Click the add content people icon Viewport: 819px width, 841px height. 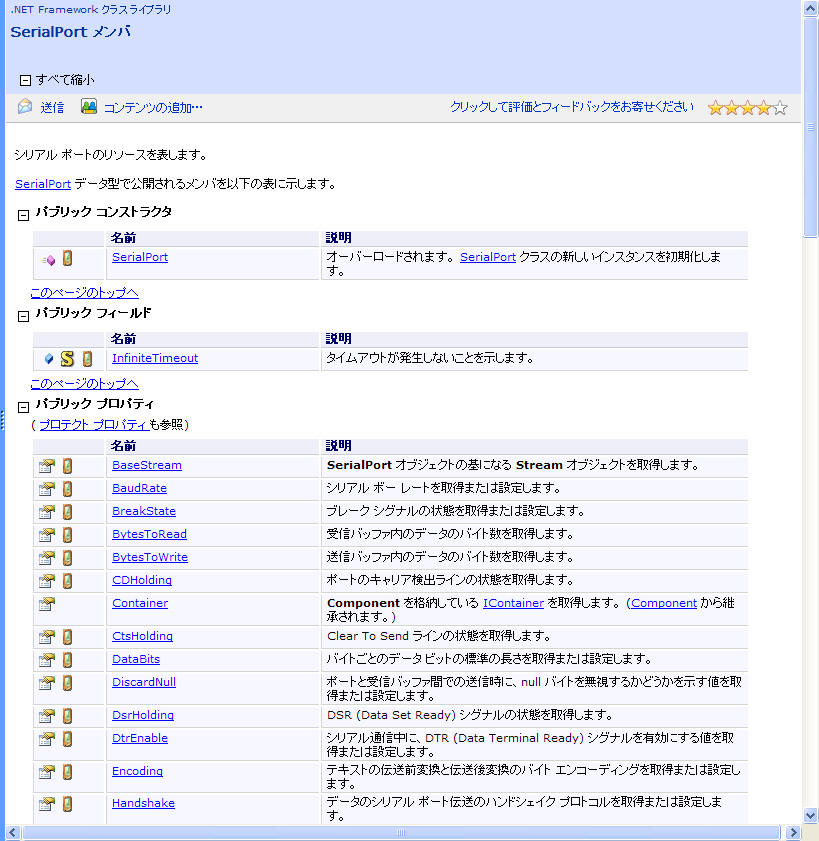pos(89,106)
